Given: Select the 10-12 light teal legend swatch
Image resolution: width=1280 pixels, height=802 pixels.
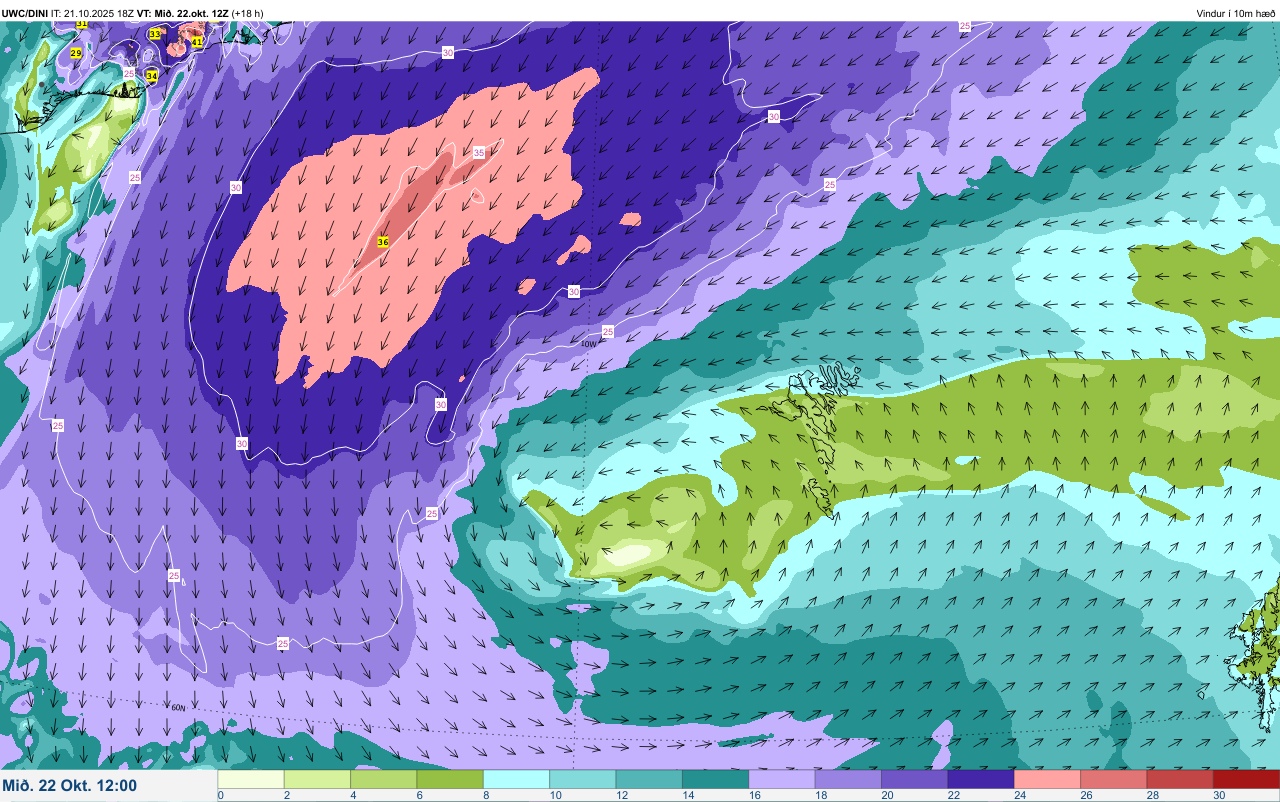Looking at the screenshot, I should tap(583, 779).
